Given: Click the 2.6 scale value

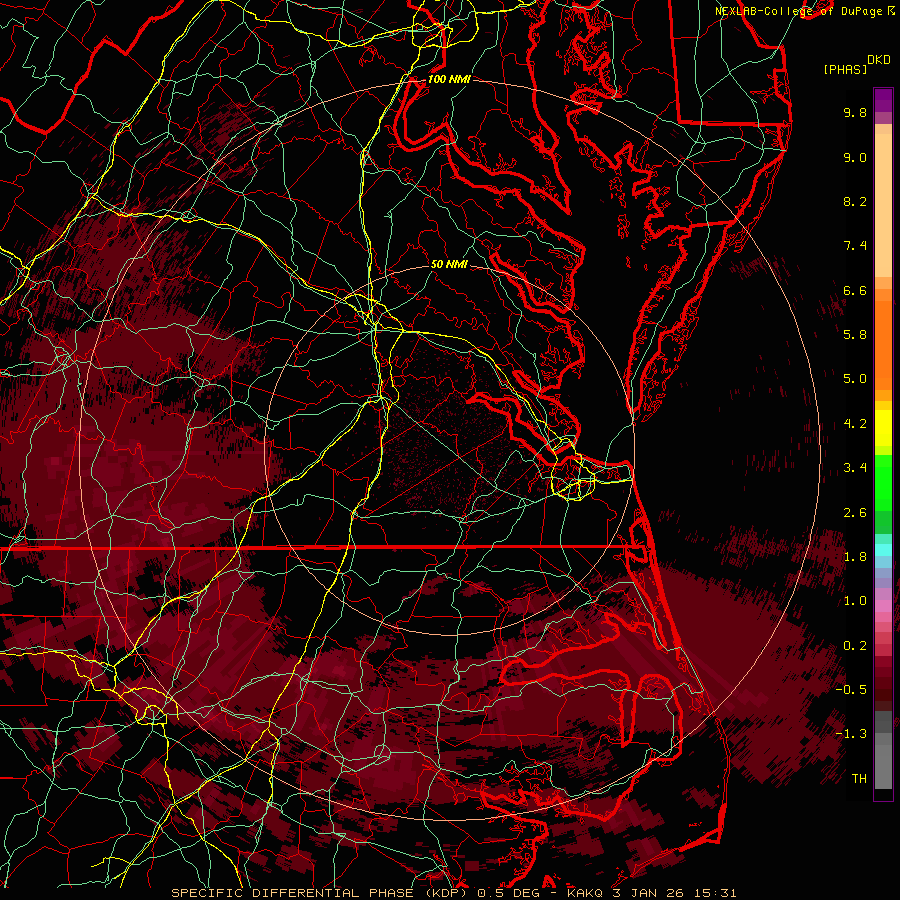Looking at the screenshot, I should point(855,512).
